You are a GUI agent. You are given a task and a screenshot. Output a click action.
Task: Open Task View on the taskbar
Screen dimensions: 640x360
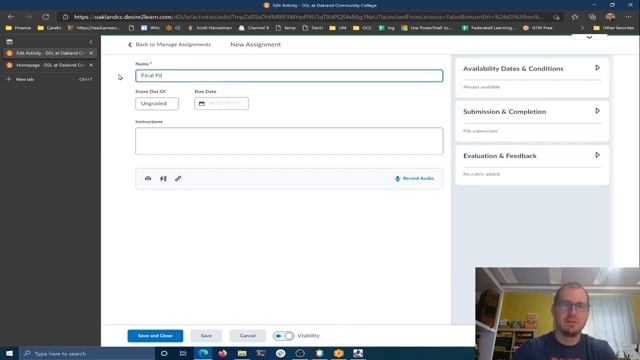click(x=183, y=353)
